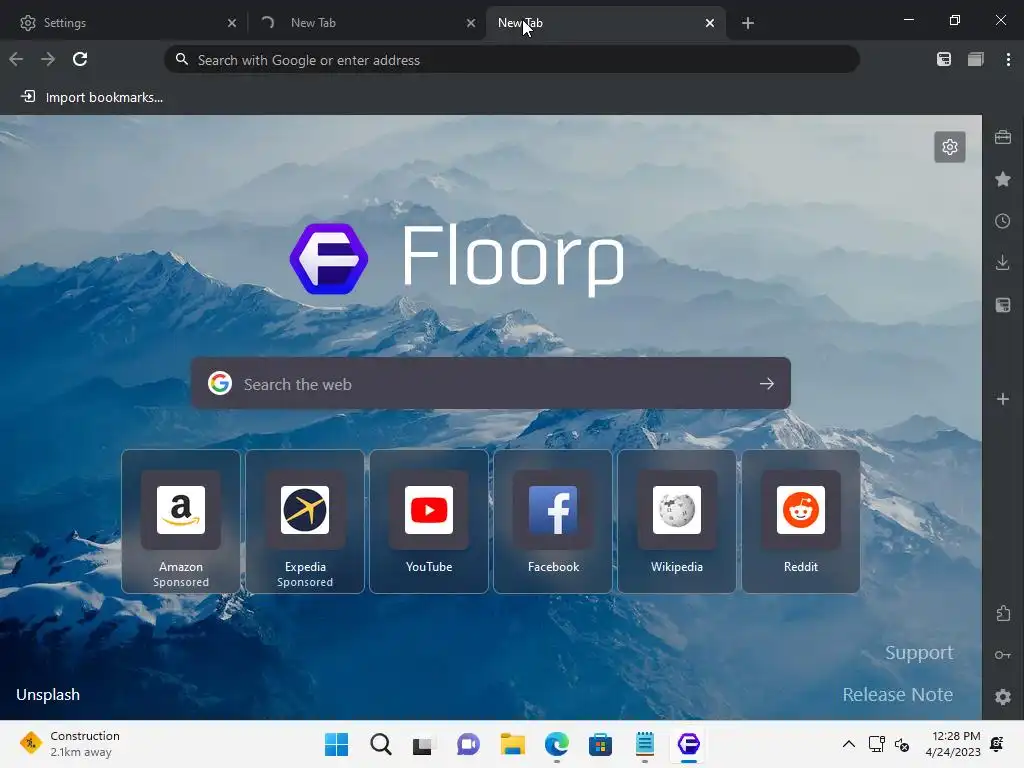Click Import bookmarks button

pos(91,97)
